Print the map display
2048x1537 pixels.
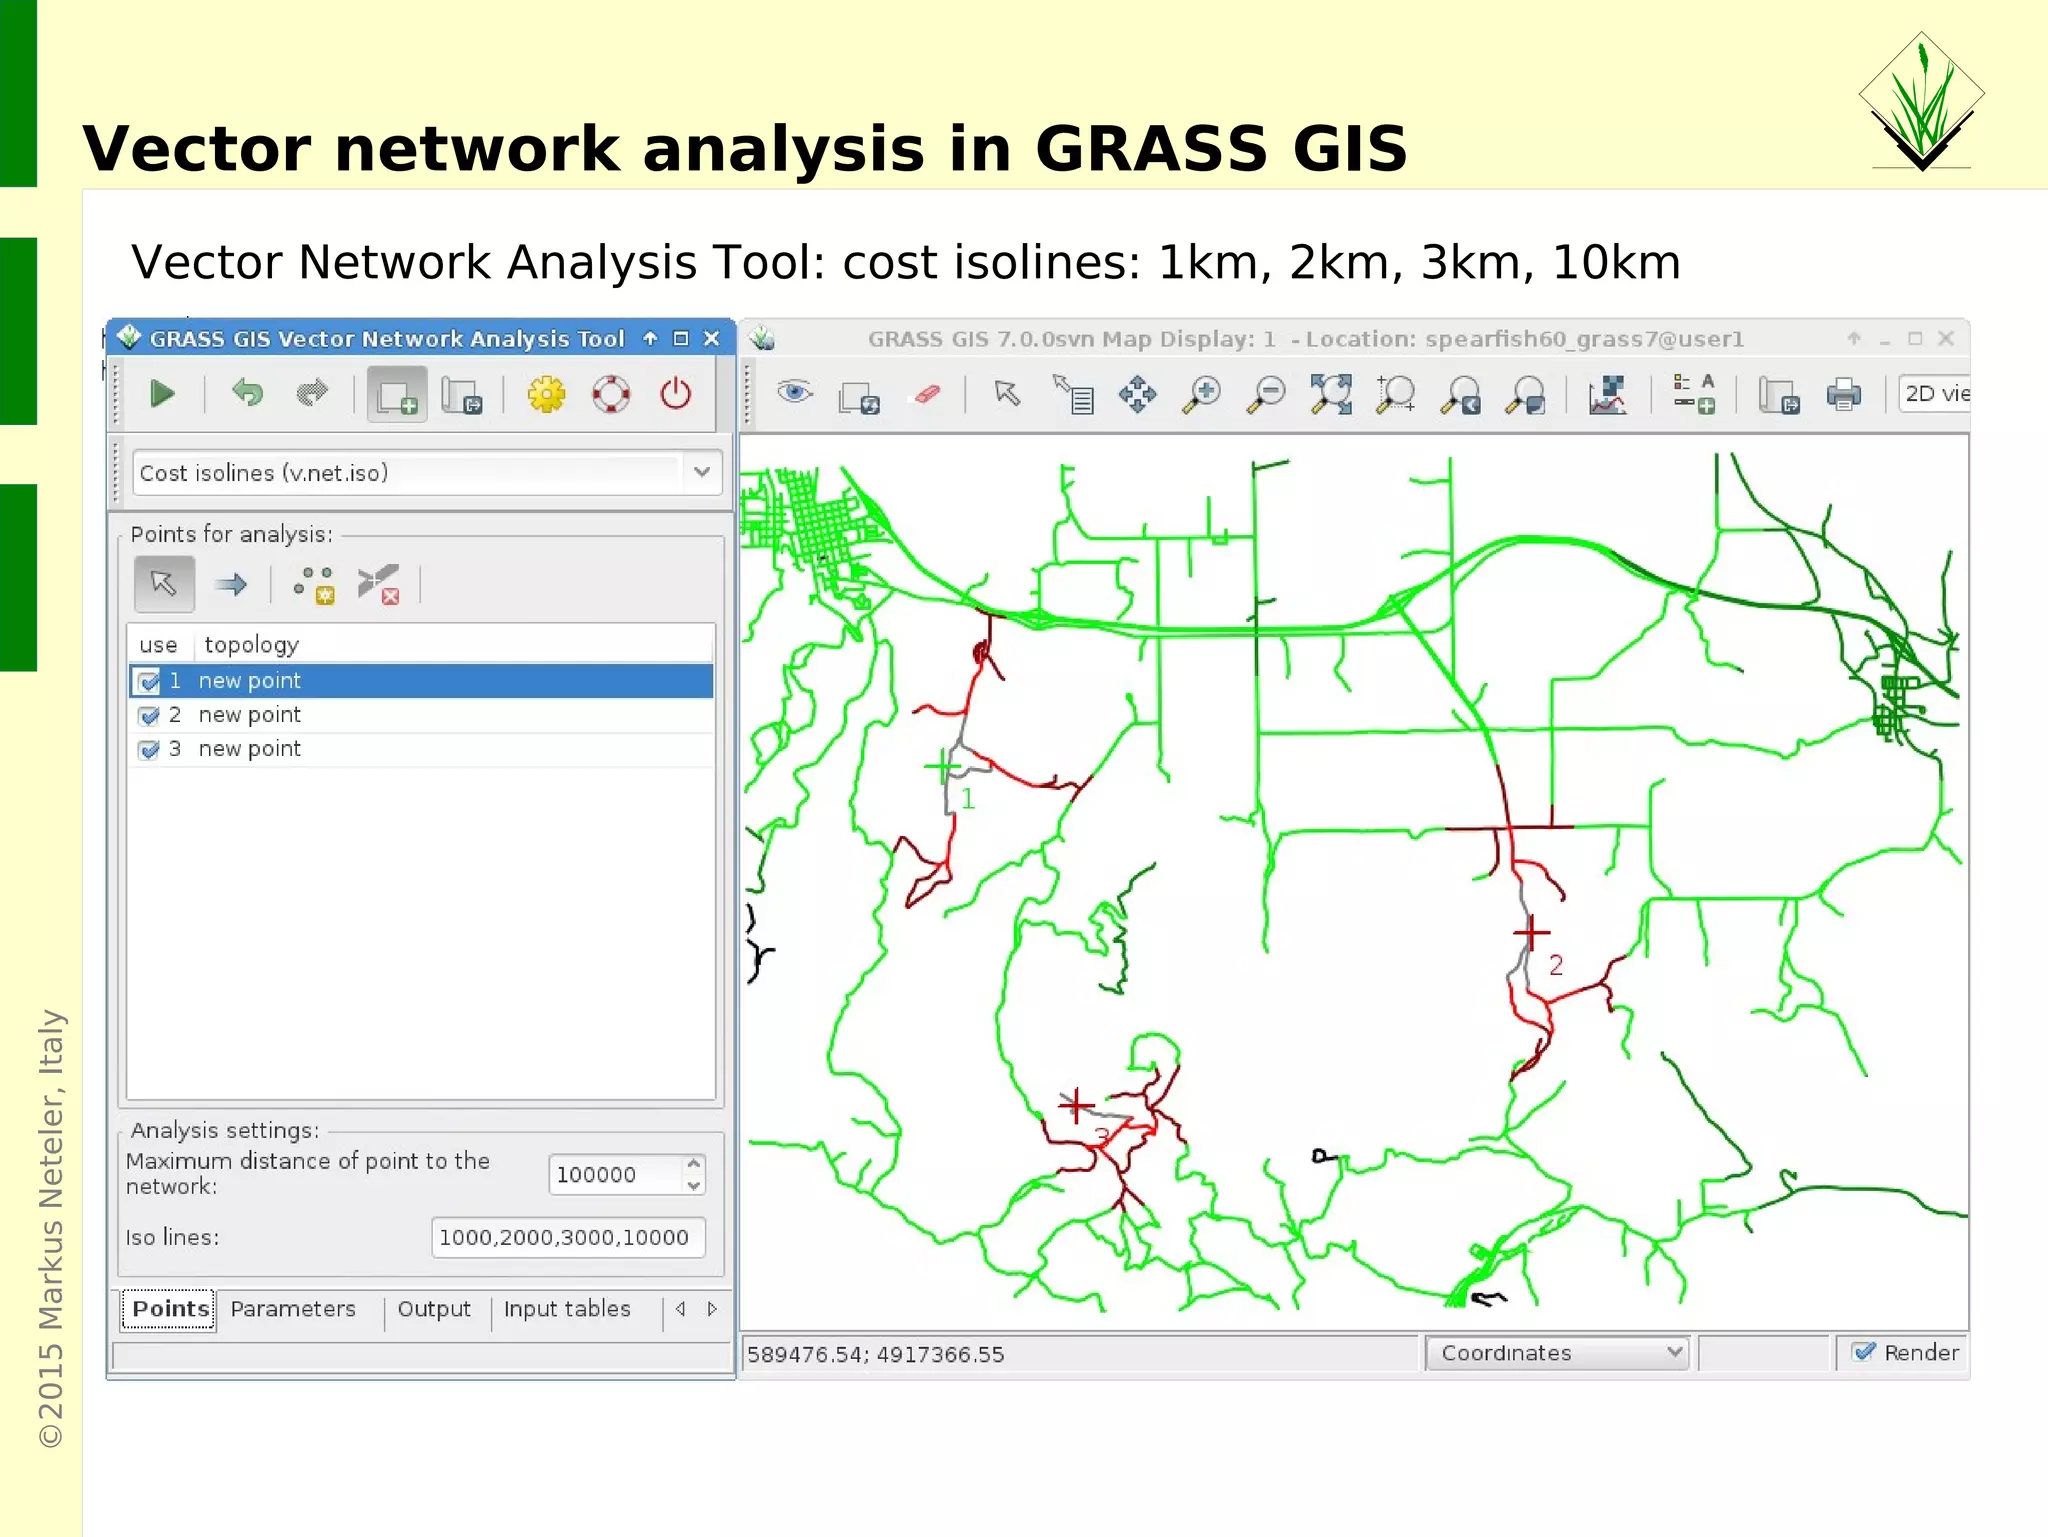pyautogui.click(x=1843, y=394)
